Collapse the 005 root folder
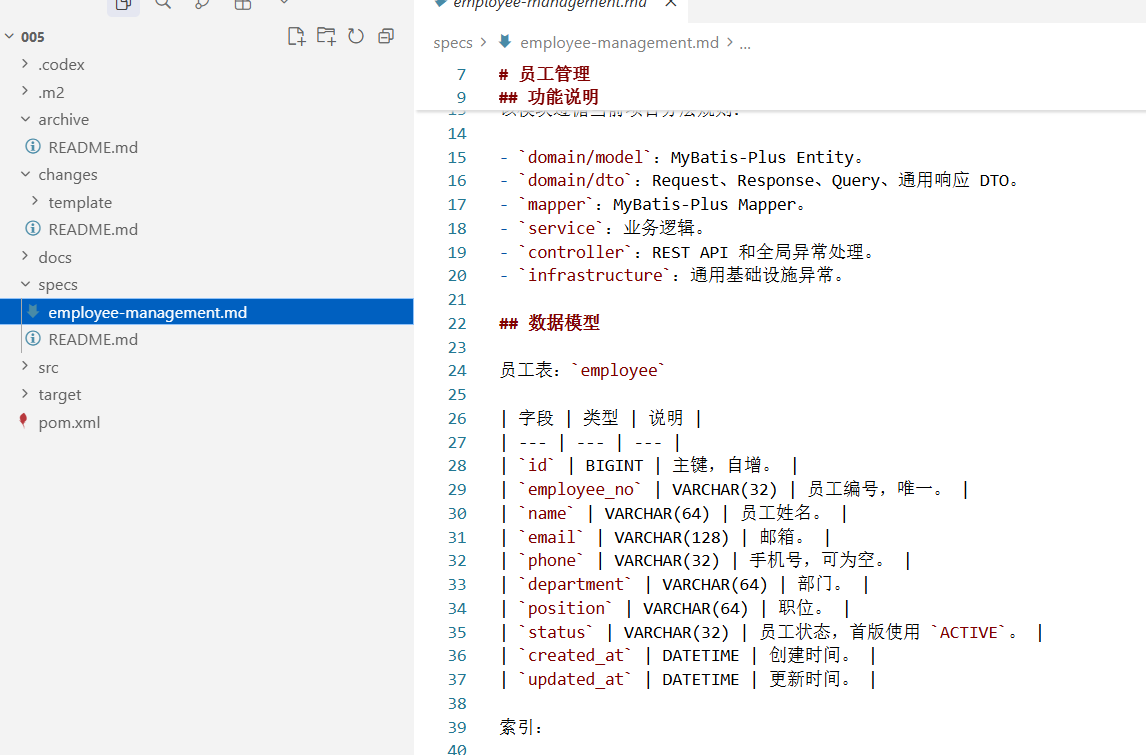 (x=10, y=36)
